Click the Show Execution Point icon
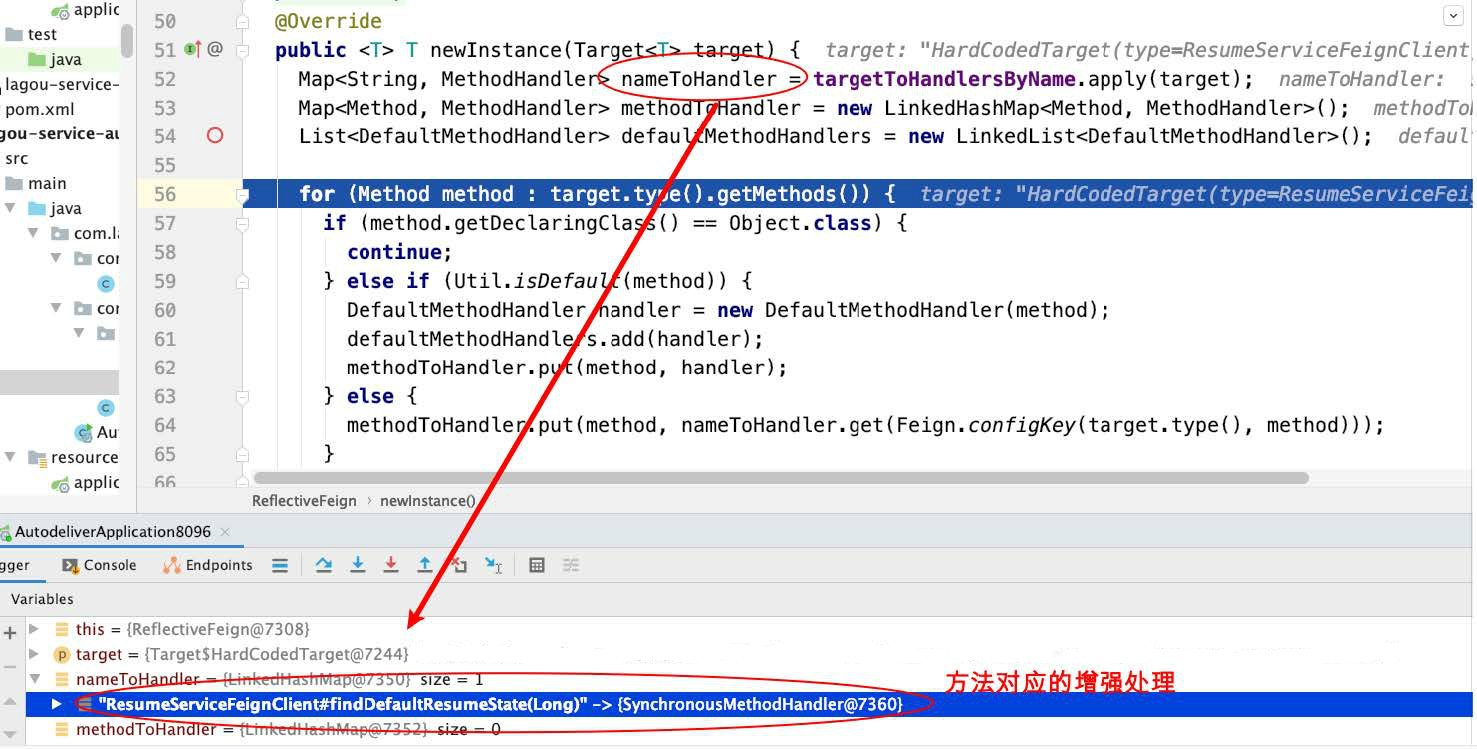 [280, 565]
